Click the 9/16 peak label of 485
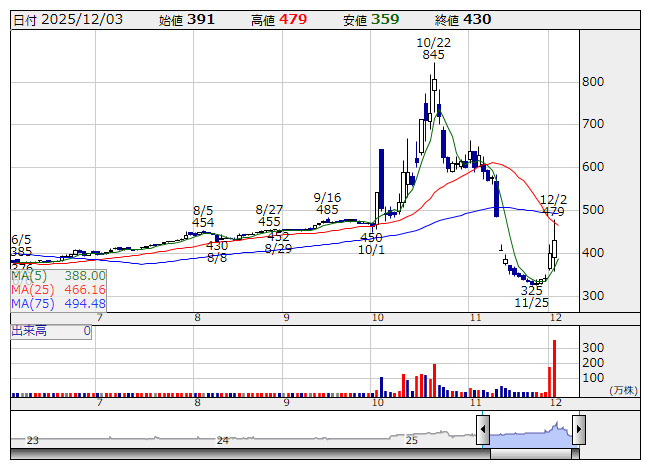The height and width of the screenshot is (470, 653). click(x=327, y=204)
